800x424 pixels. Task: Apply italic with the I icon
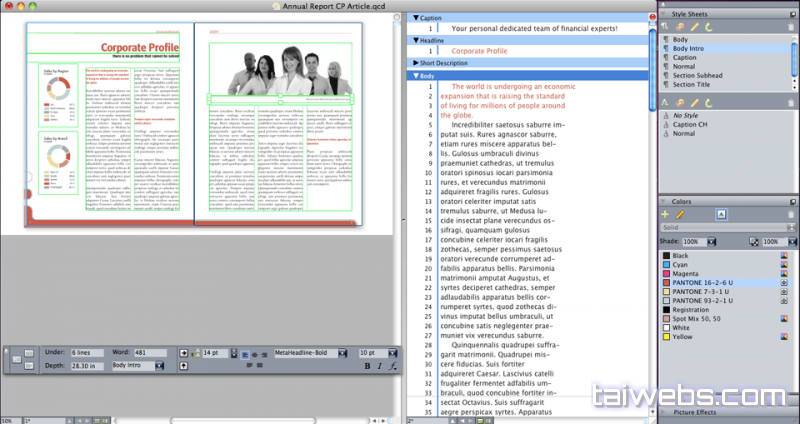pos(380,367)
